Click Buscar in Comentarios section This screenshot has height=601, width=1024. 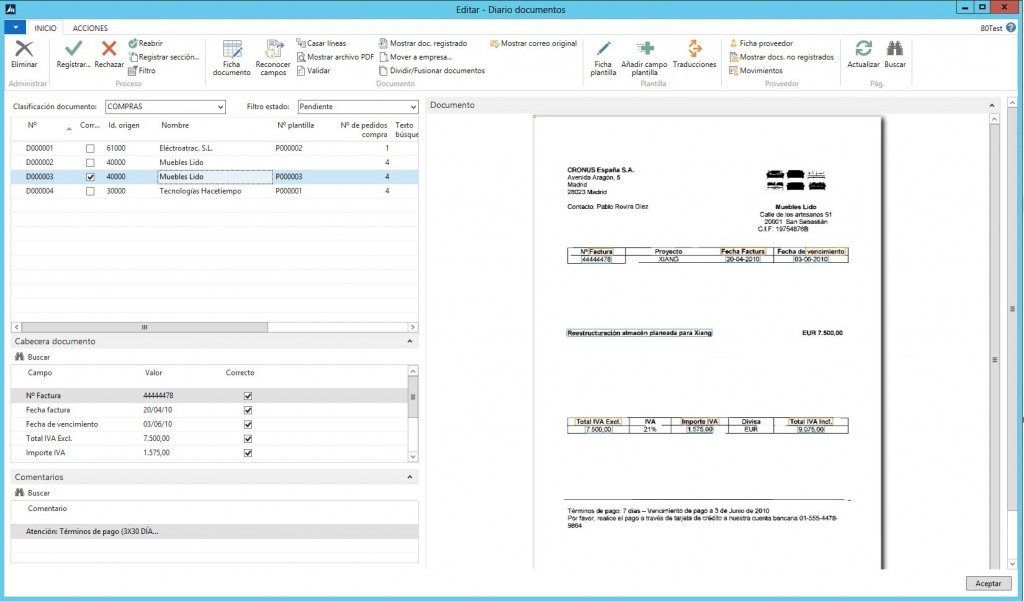[32, 493]
